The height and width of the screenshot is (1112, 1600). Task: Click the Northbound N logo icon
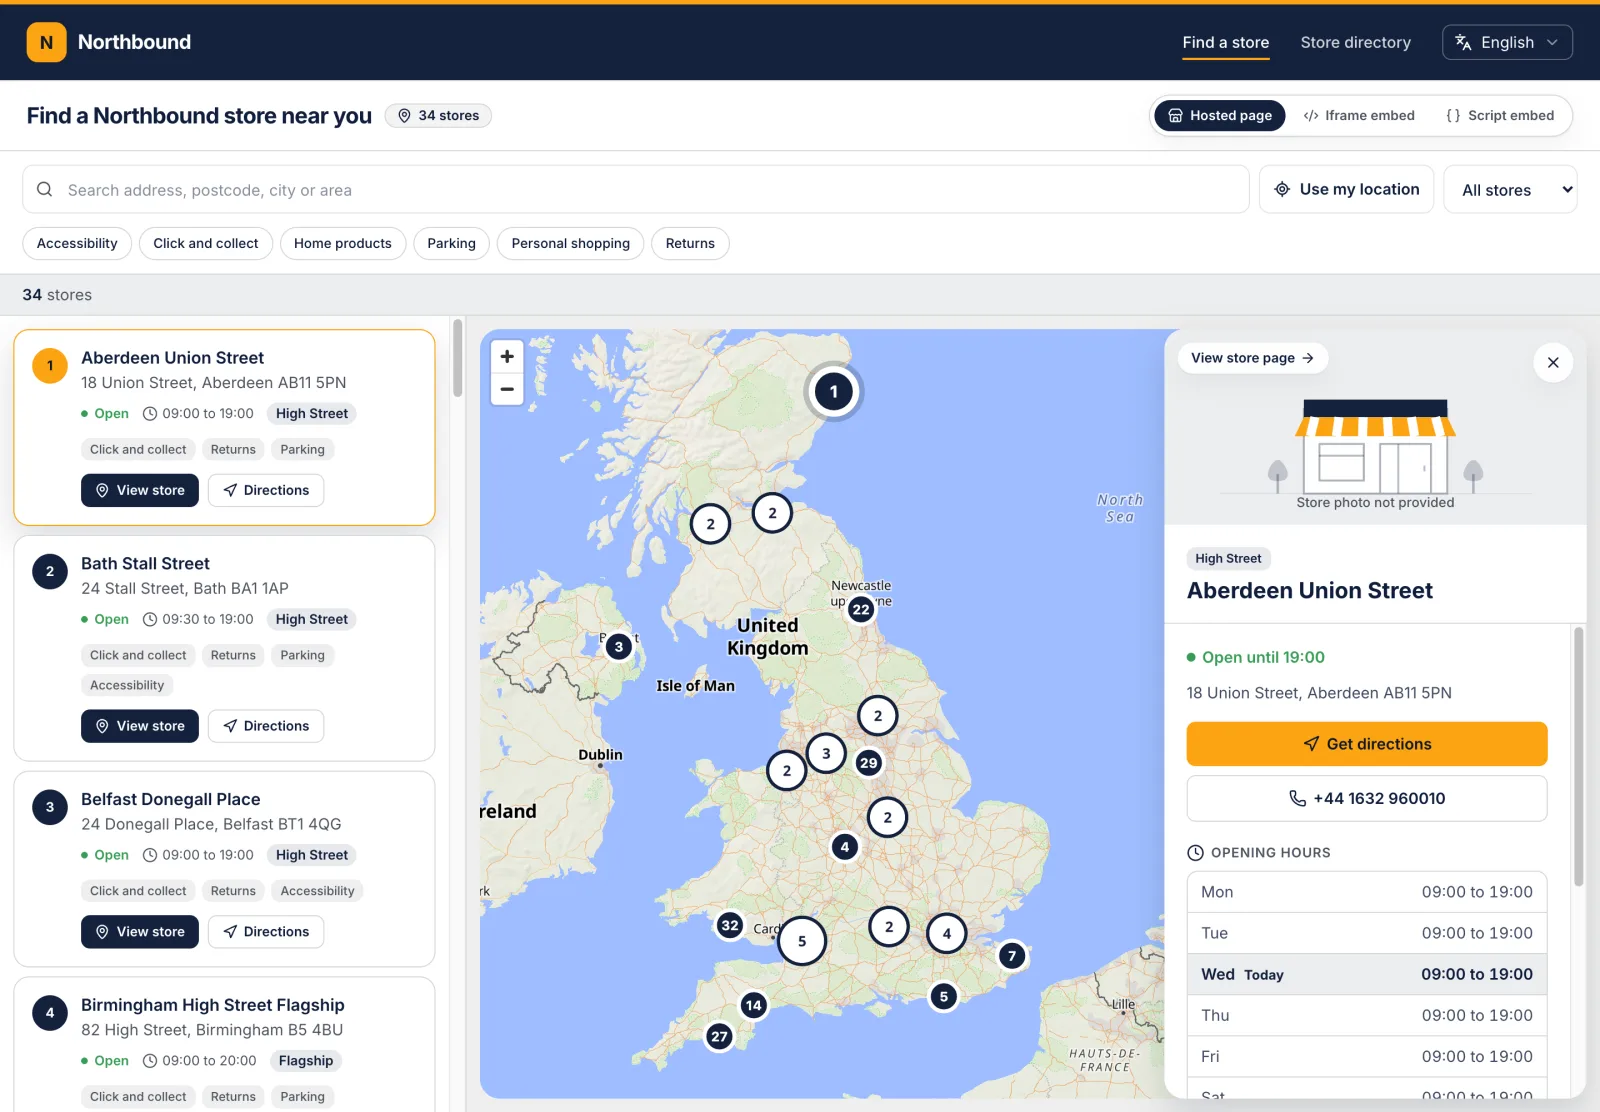coord(46,42)
